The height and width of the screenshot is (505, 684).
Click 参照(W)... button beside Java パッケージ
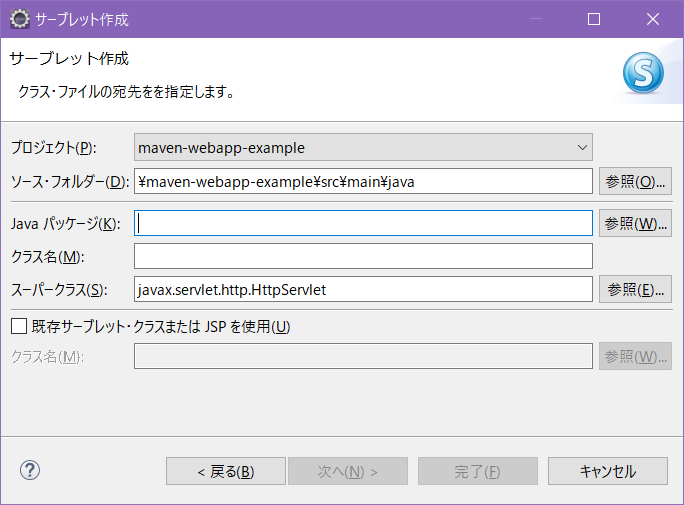click(635, 223)
